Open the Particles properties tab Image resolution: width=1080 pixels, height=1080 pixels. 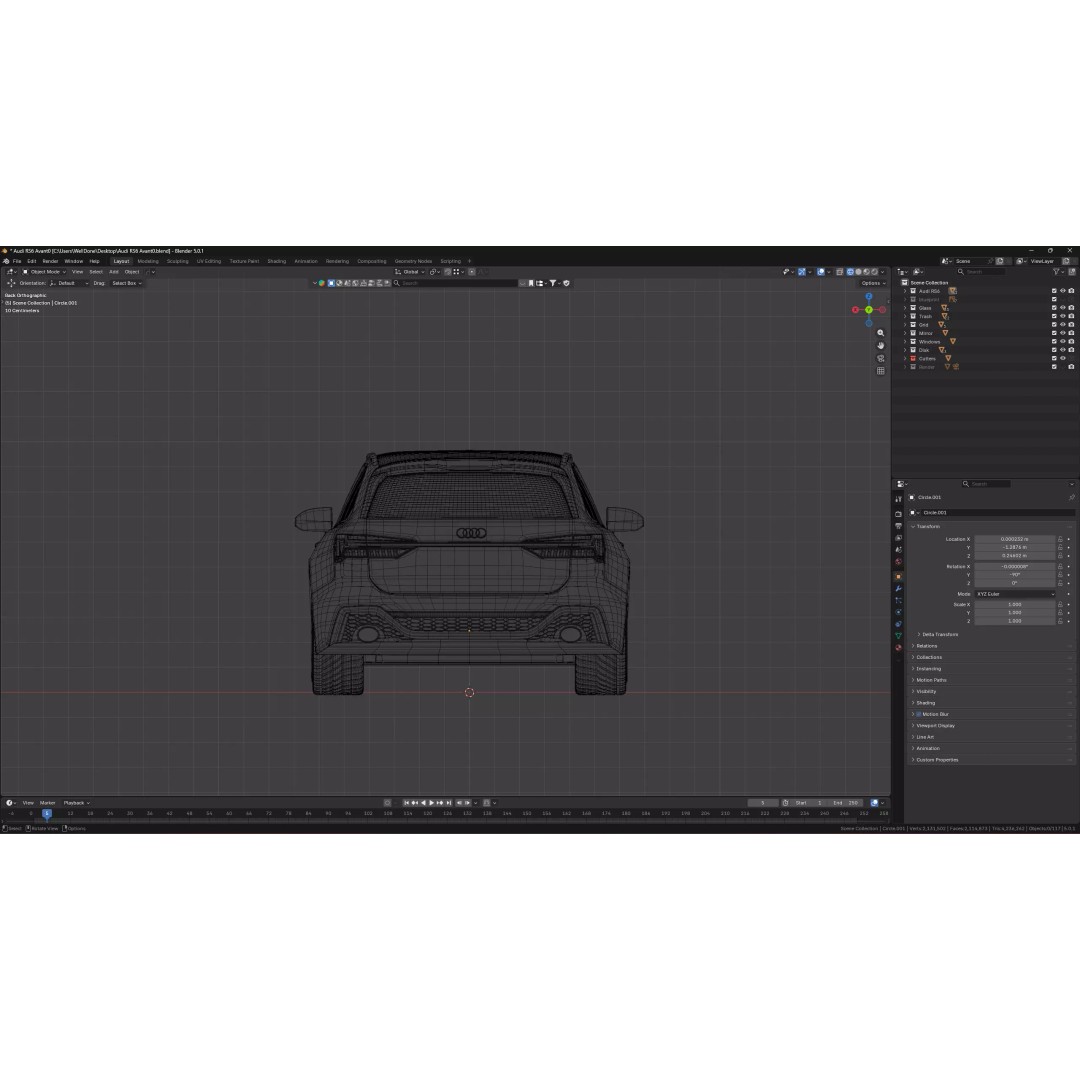[898, 601]
